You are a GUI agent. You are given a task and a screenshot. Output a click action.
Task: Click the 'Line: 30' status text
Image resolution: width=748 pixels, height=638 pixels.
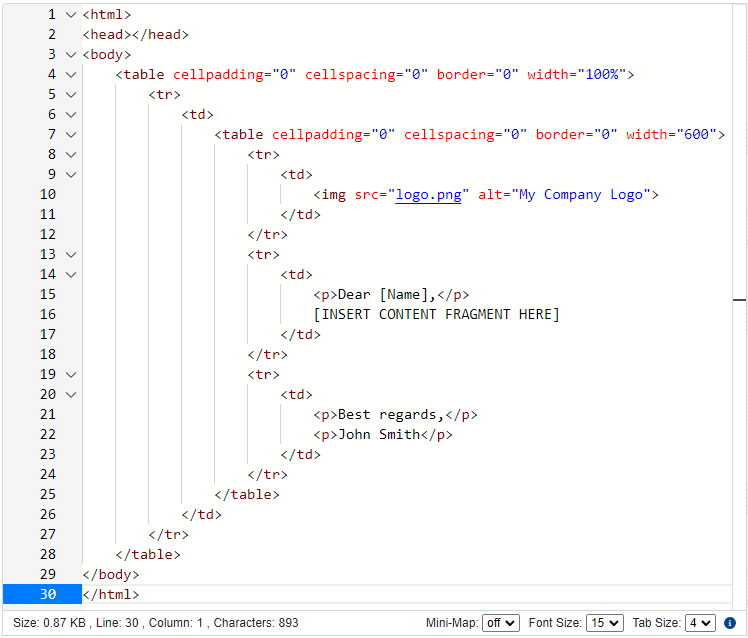(117, 623)
